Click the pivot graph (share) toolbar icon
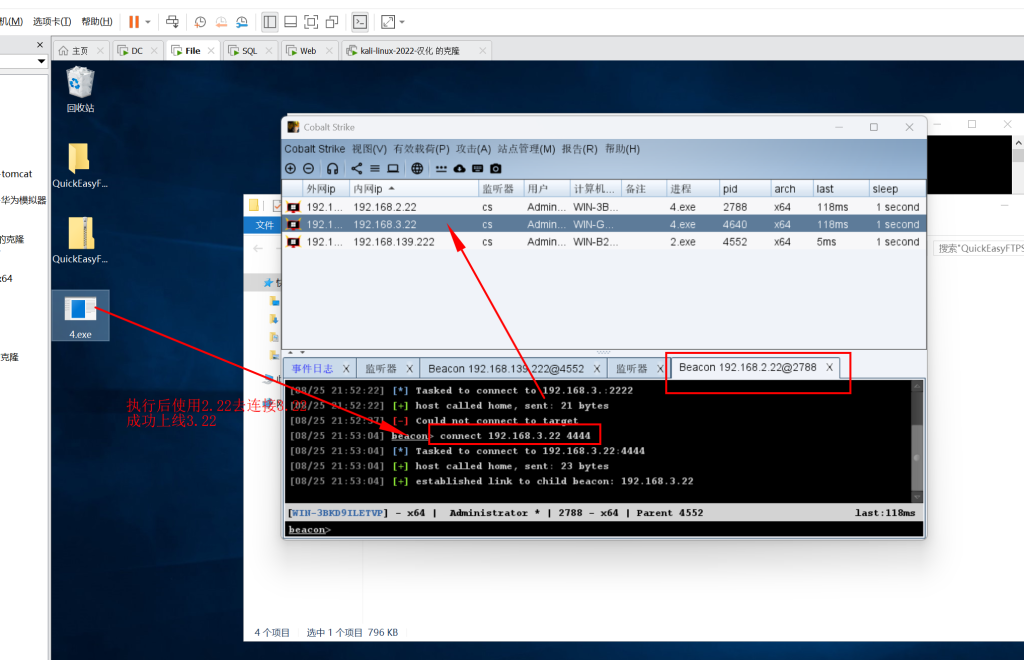 (x=357, y=168)
